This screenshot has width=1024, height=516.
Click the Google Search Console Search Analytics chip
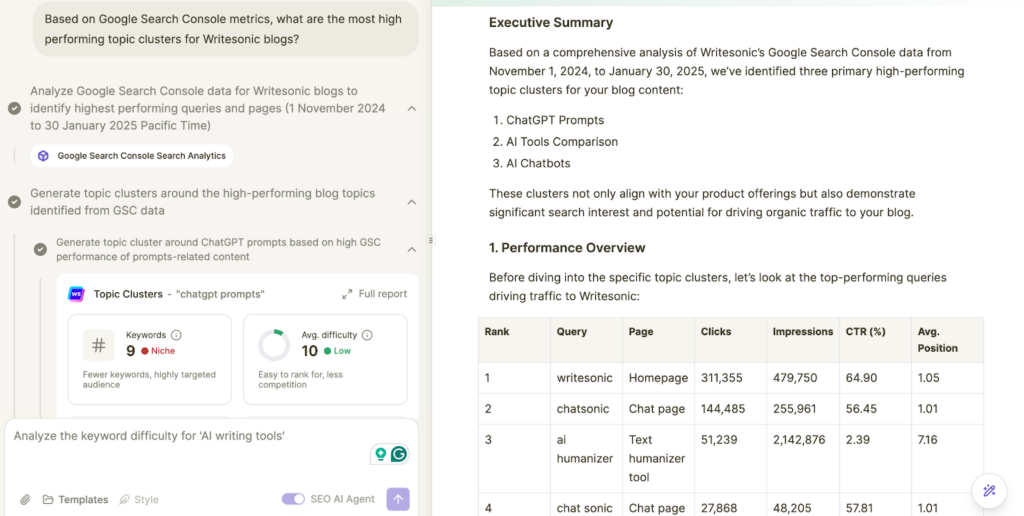[x=132, y=156]
